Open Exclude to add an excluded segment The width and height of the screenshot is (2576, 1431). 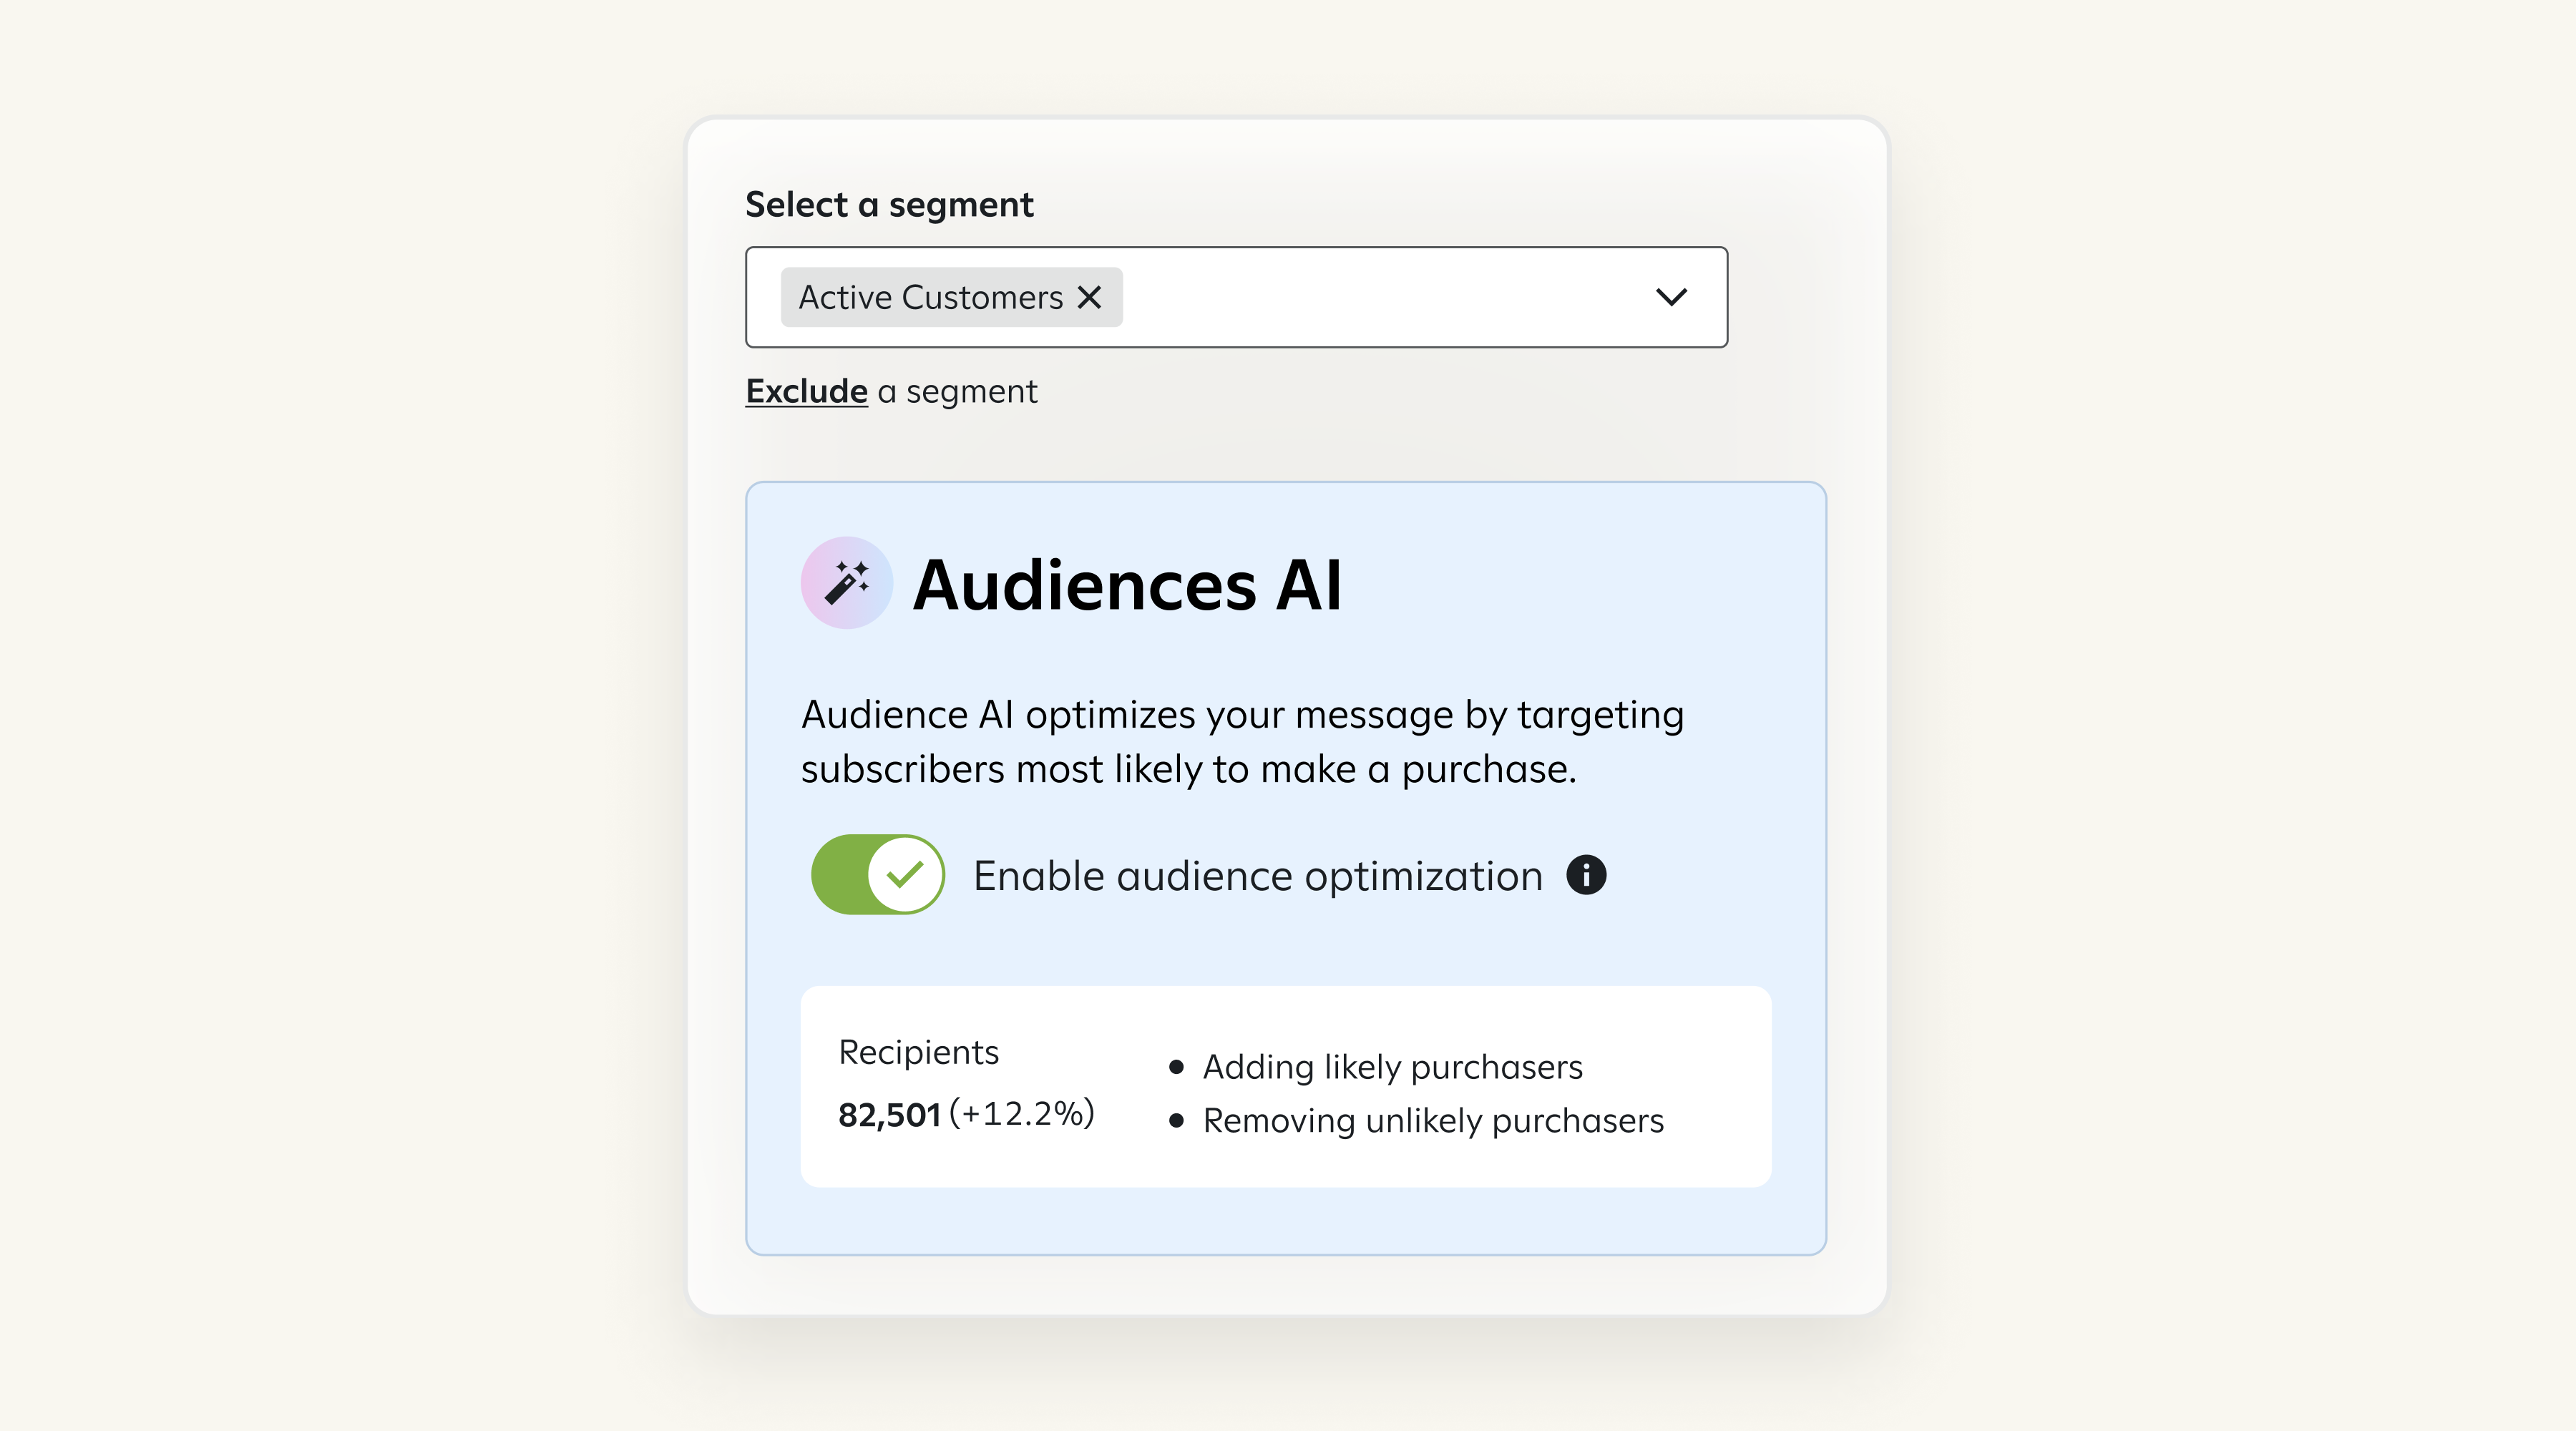click(806, 390)
